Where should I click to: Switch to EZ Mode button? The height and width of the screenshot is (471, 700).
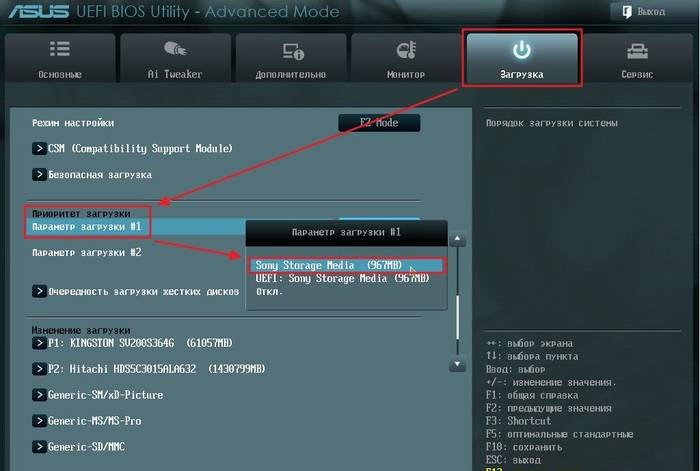379,123
